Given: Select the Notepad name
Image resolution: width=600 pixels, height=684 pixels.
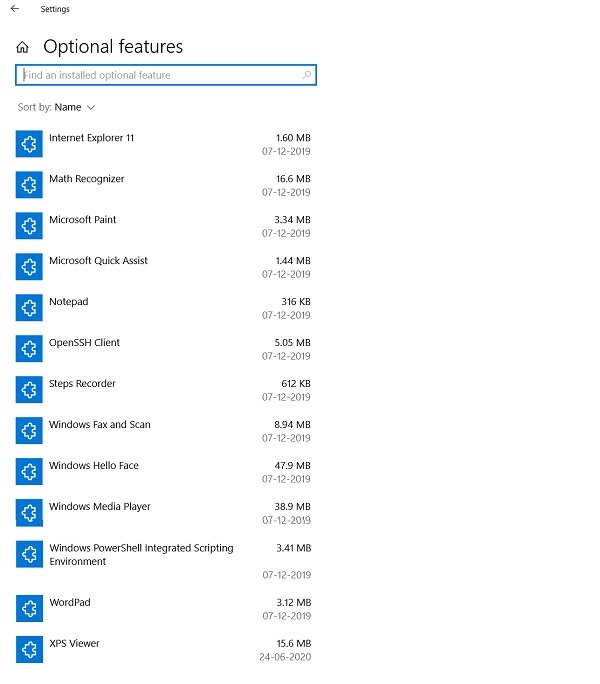Looking at the screenshot, I should pos(69,302).
